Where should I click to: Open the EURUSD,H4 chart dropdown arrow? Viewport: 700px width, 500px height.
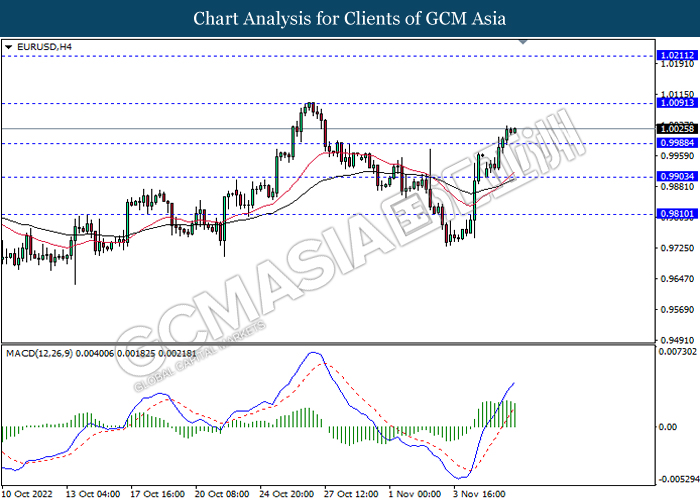click(8, 47)
